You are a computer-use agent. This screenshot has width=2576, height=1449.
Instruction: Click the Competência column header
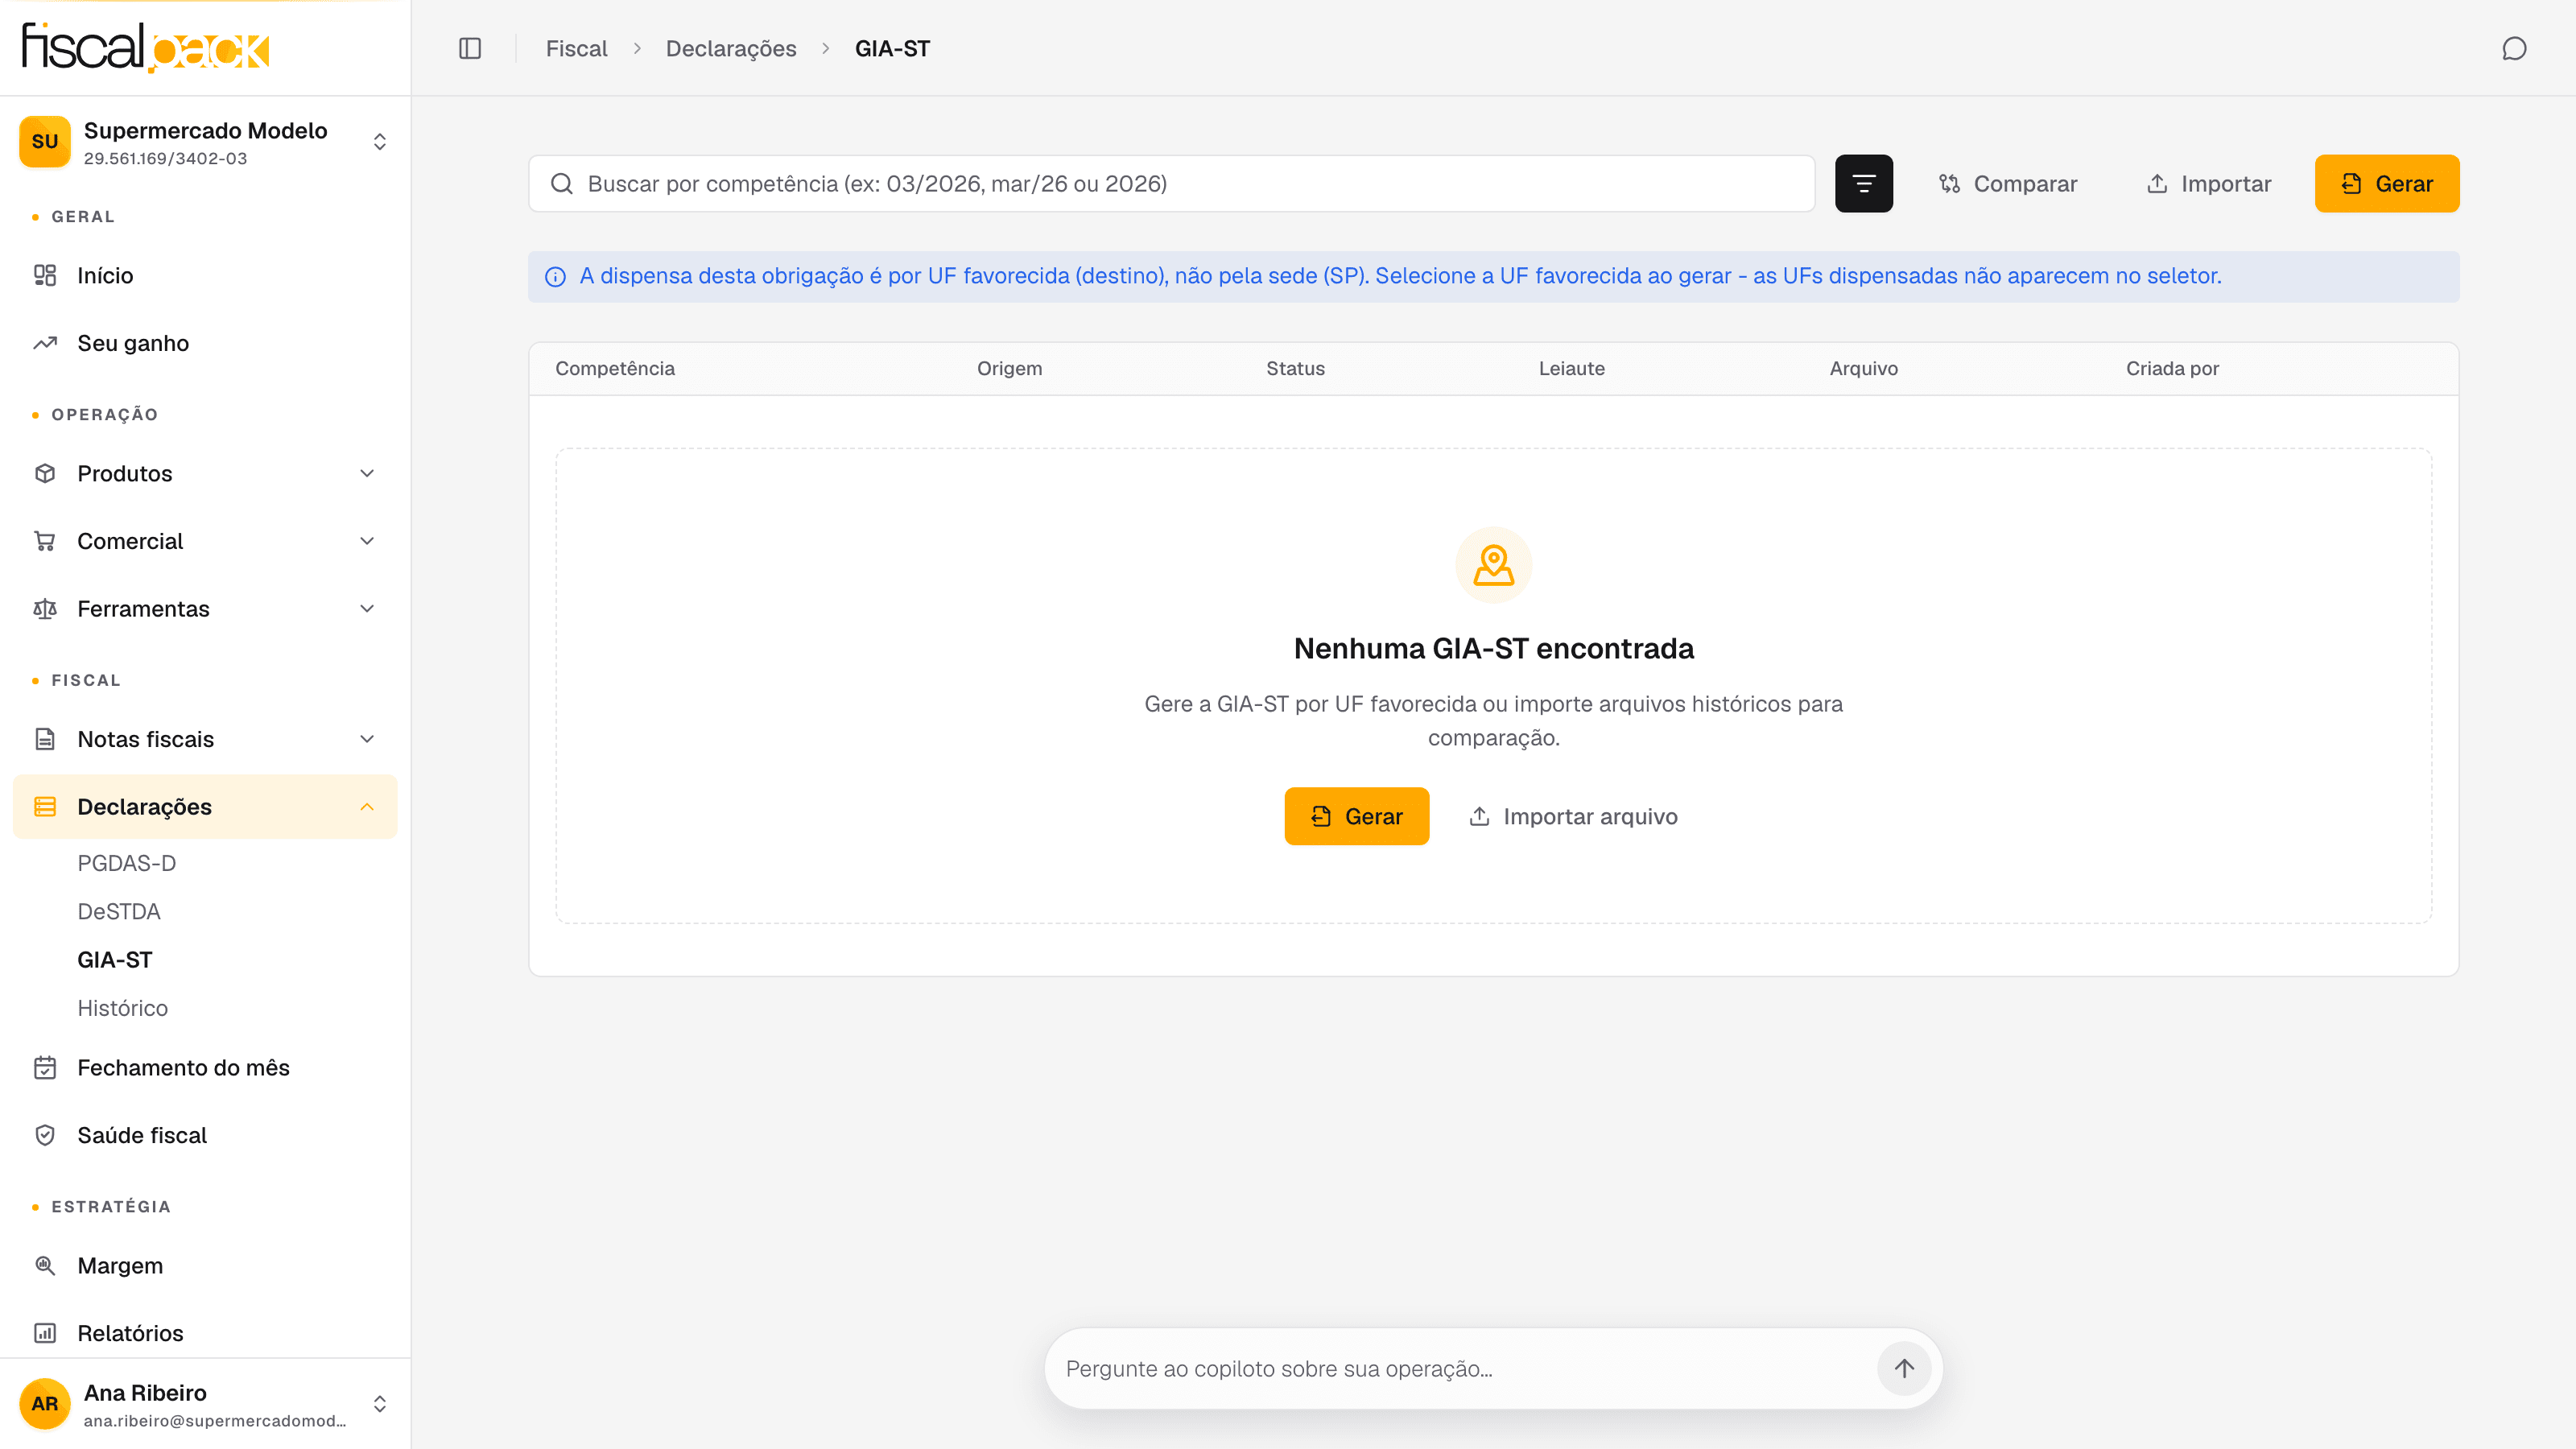(x=615, y=368)
